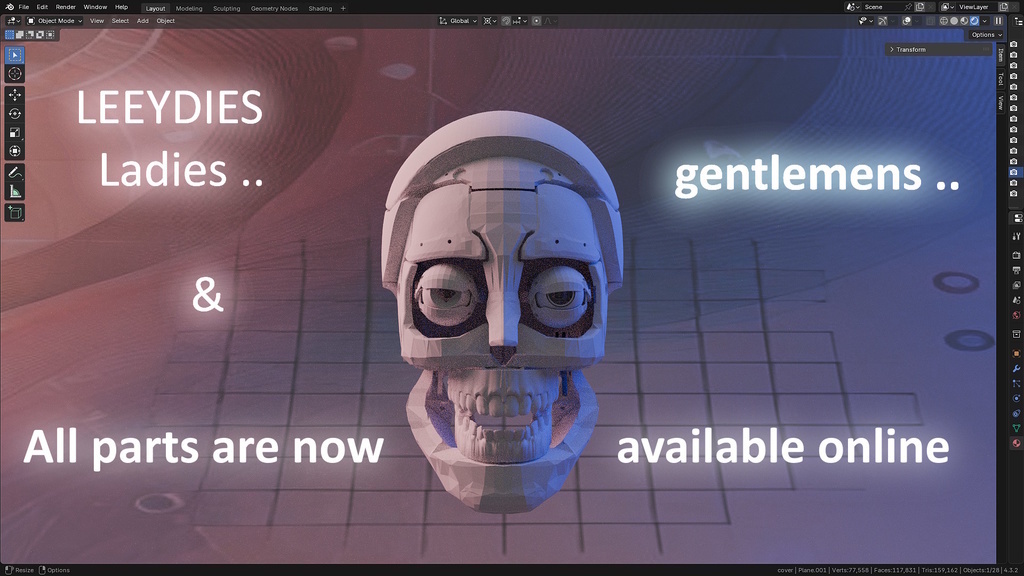Select the Annotate tool
This screenshot has height=576, width=1024.
pos(14,172)
